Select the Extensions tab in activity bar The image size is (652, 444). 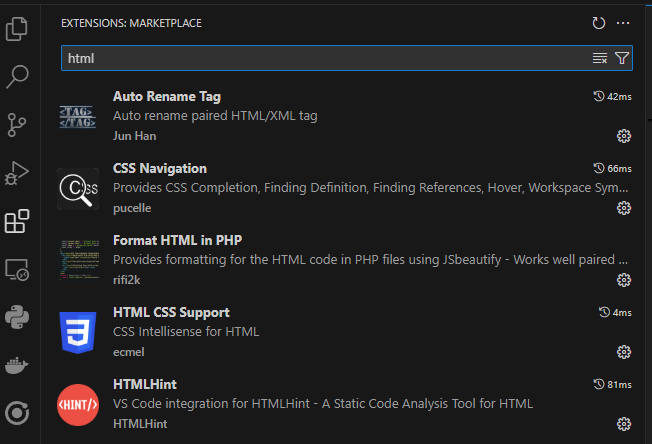[18, 221]
